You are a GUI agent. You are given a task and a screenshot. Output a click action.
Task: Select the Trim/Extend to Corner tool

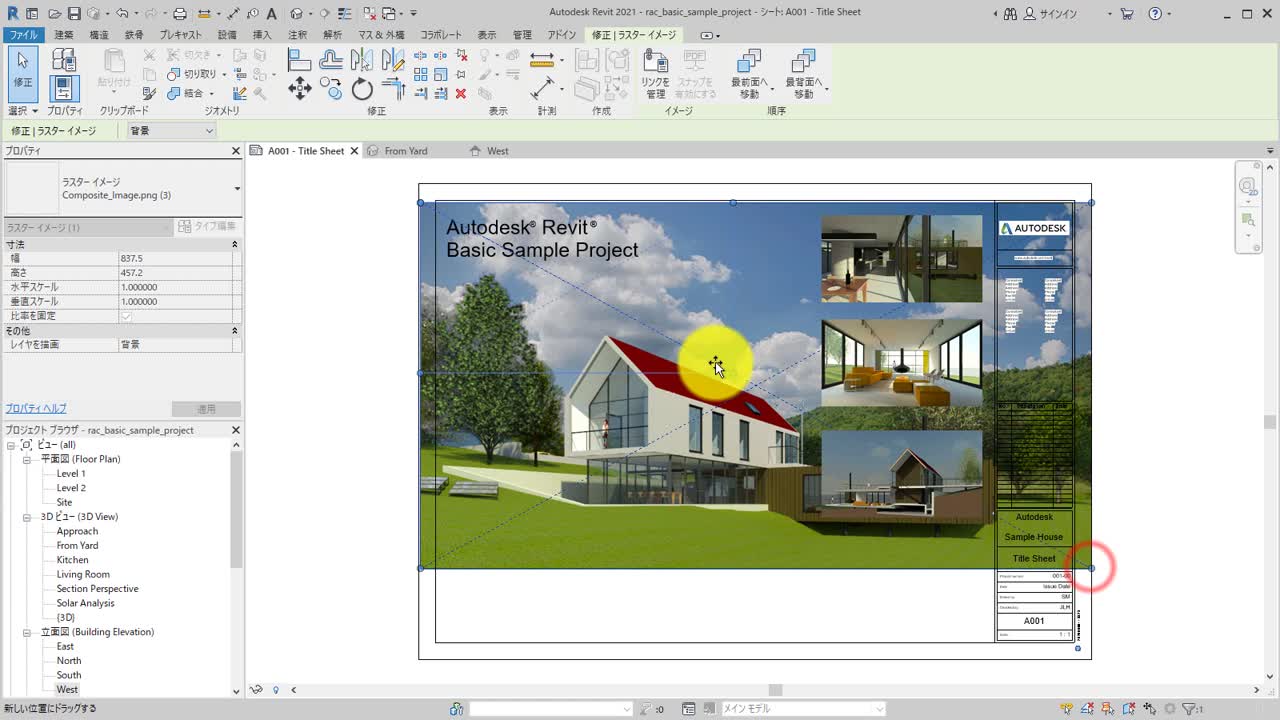point(393,89)
